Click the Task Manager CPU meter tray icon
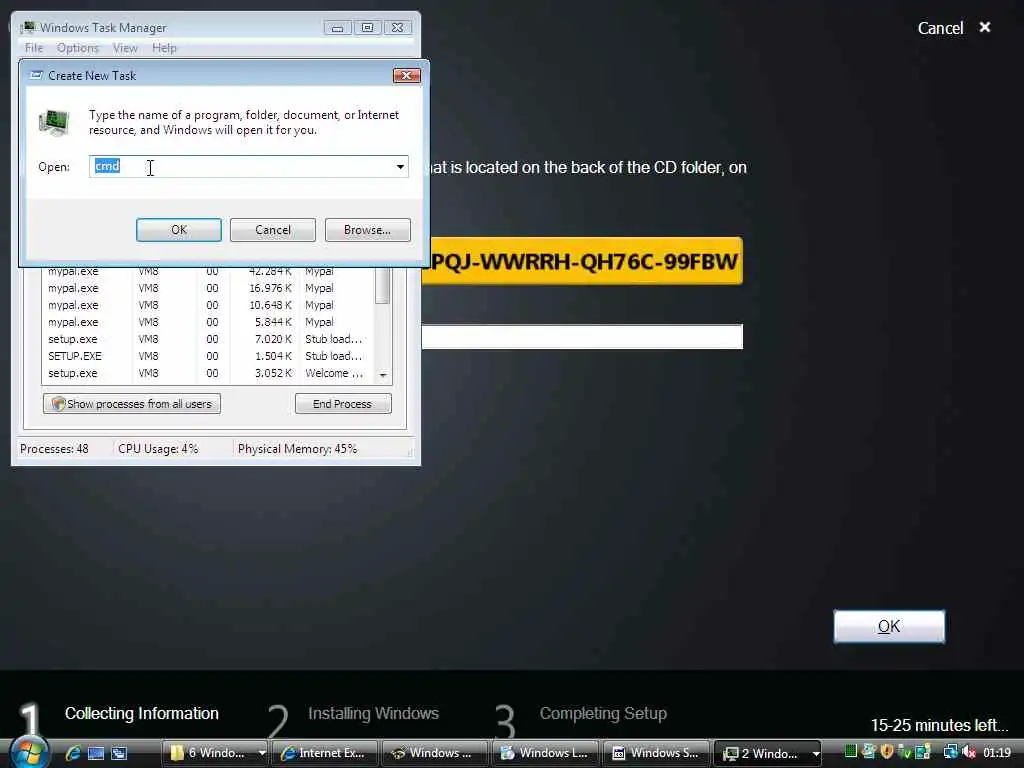Viewport: 1024px width, 768px height. (x=850, y=752)
